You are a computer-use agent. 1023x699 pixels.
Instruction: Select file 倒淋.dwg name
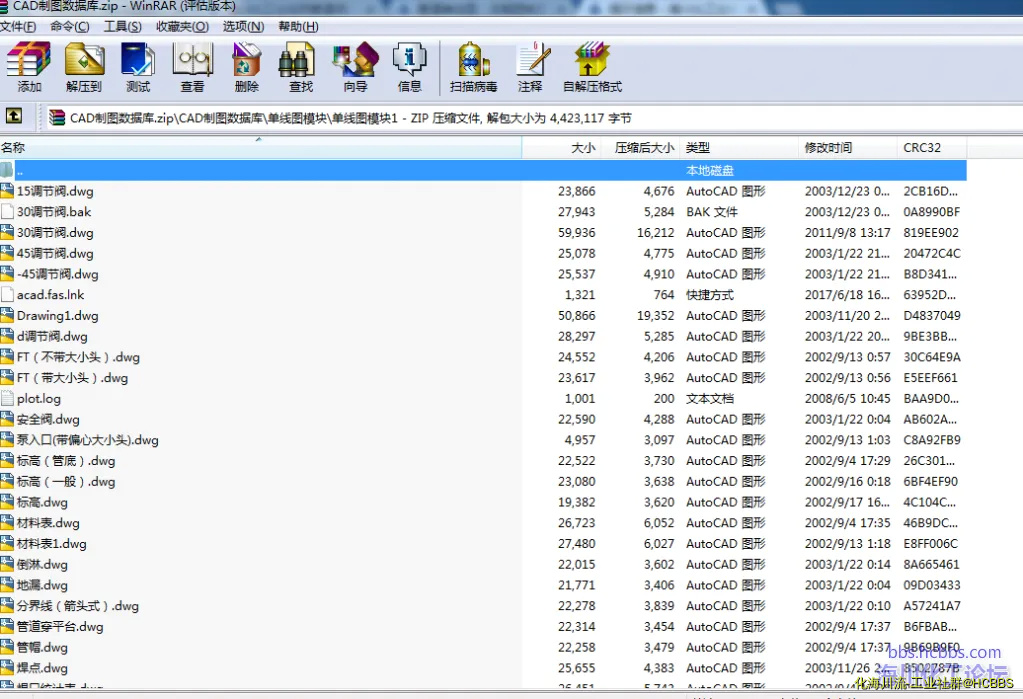click(42, 564)
